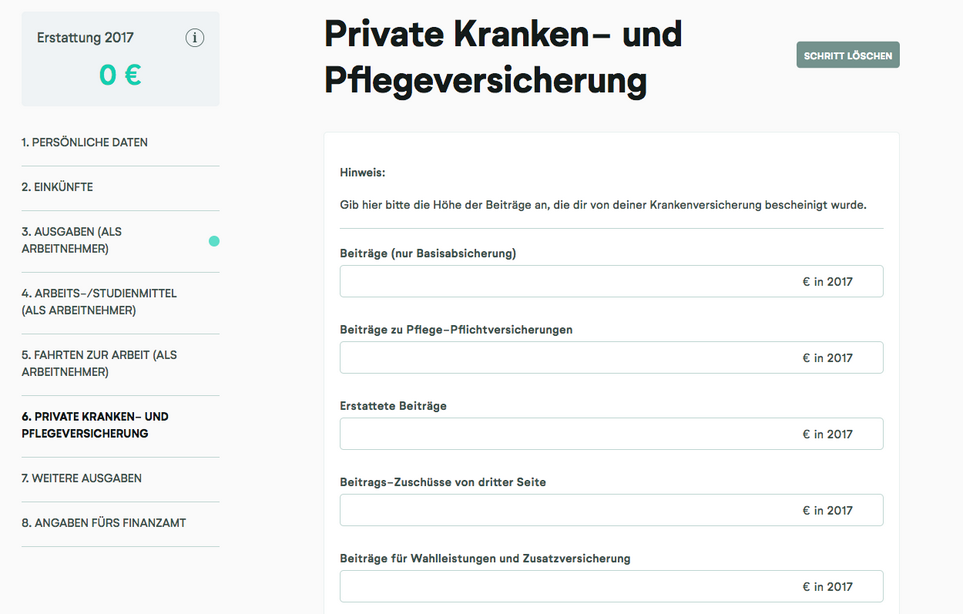Image resolution: width=963 pixels, height=614 pixels.
Task: Click the 0 € refund amount
Action: point(120,76)
